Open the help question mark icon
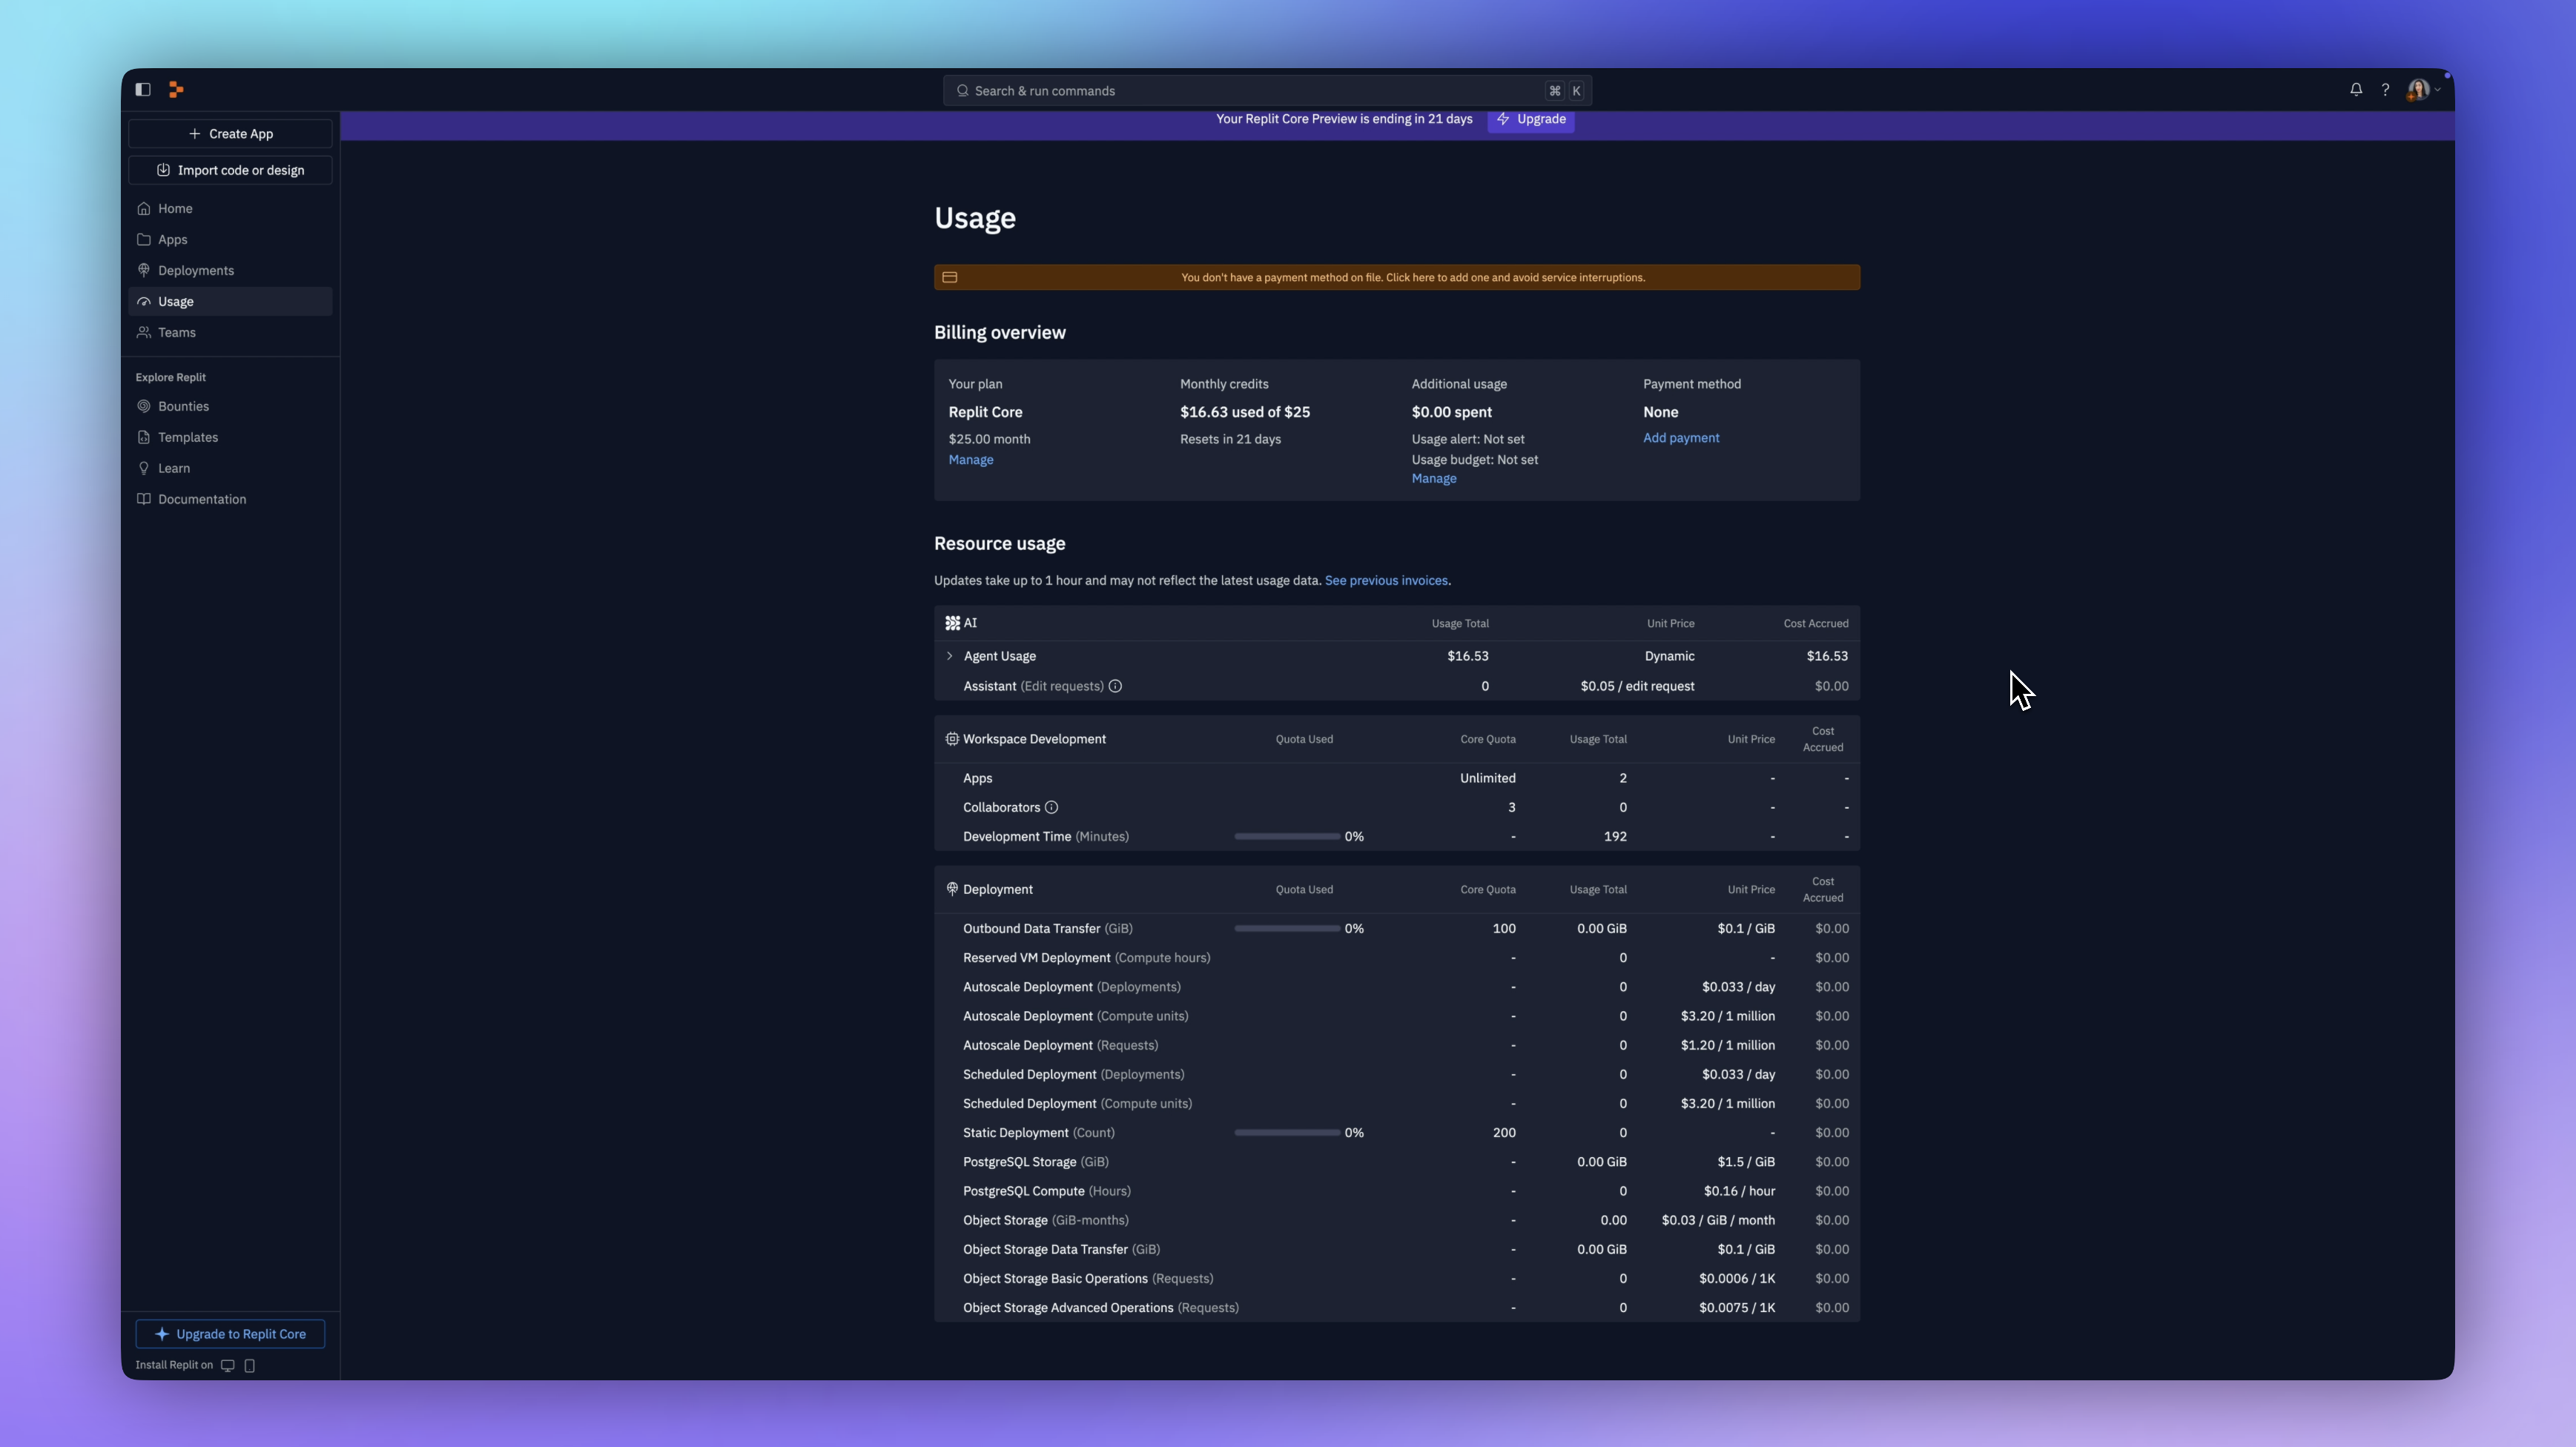The image size is (2576, 1447). pyautogui.click(x=2385, y=90)
